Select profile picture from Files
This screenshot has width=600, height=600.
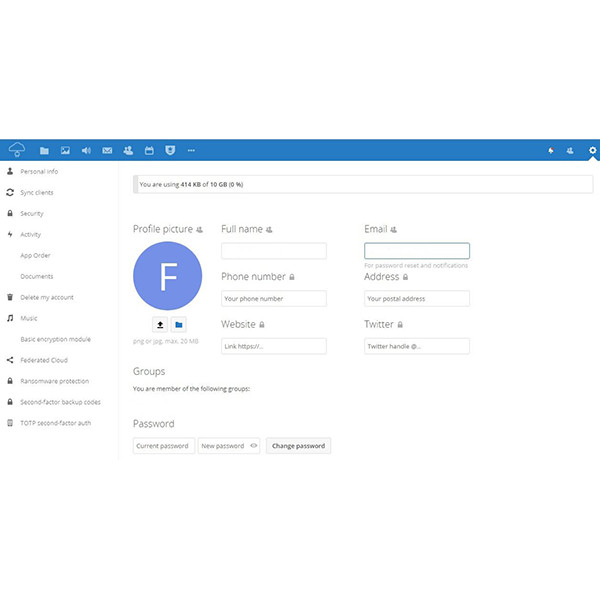[x=179, y=324]
